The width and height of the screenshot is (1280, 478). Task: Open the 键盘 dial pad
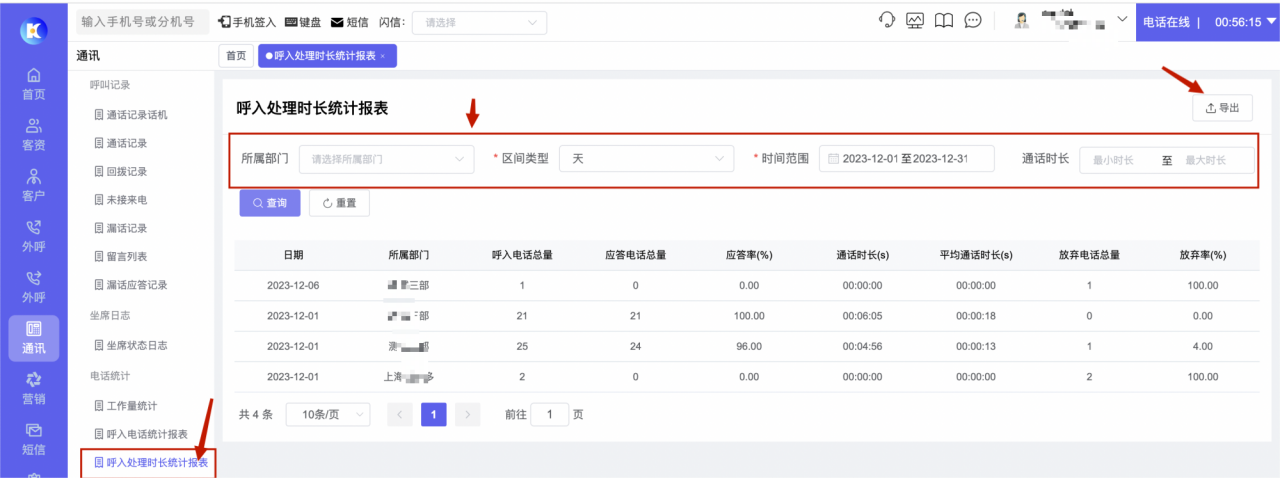(303, 22)
